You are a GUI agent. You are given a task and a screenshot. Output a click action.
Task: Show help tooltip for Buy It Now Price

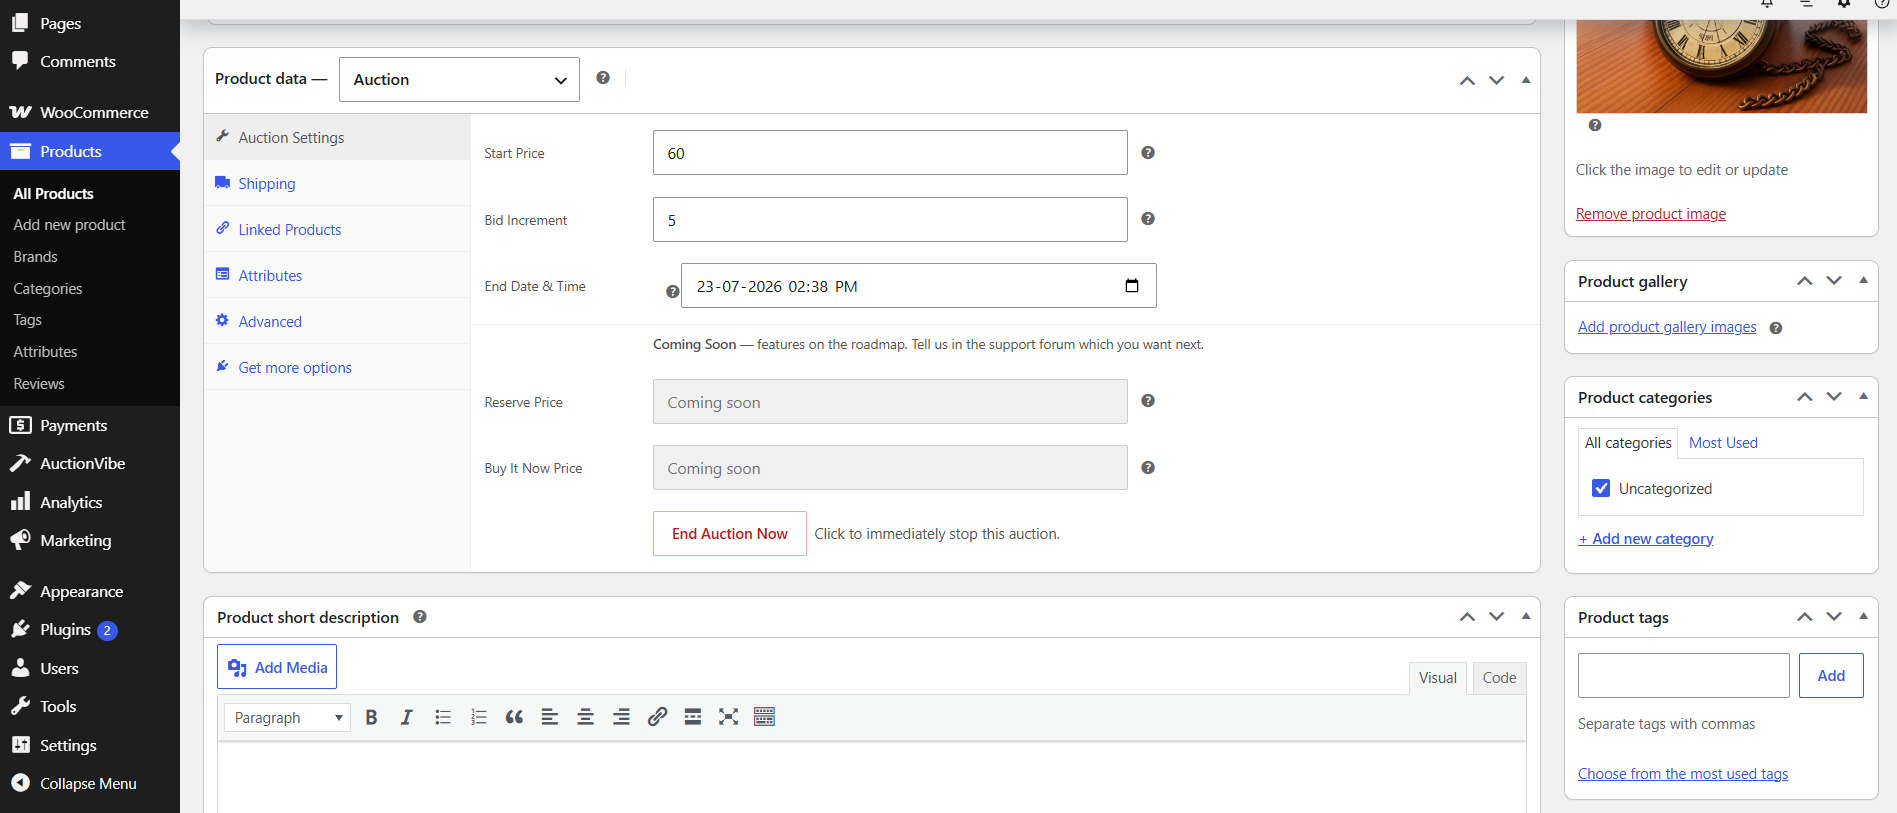pyautogui.click(x=1148, y=468)
